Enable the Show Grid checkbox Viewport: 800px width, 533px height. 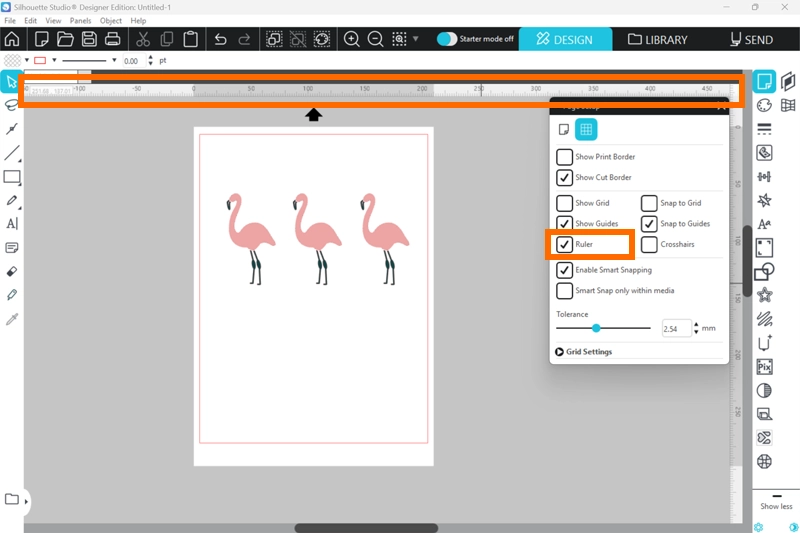565,203
